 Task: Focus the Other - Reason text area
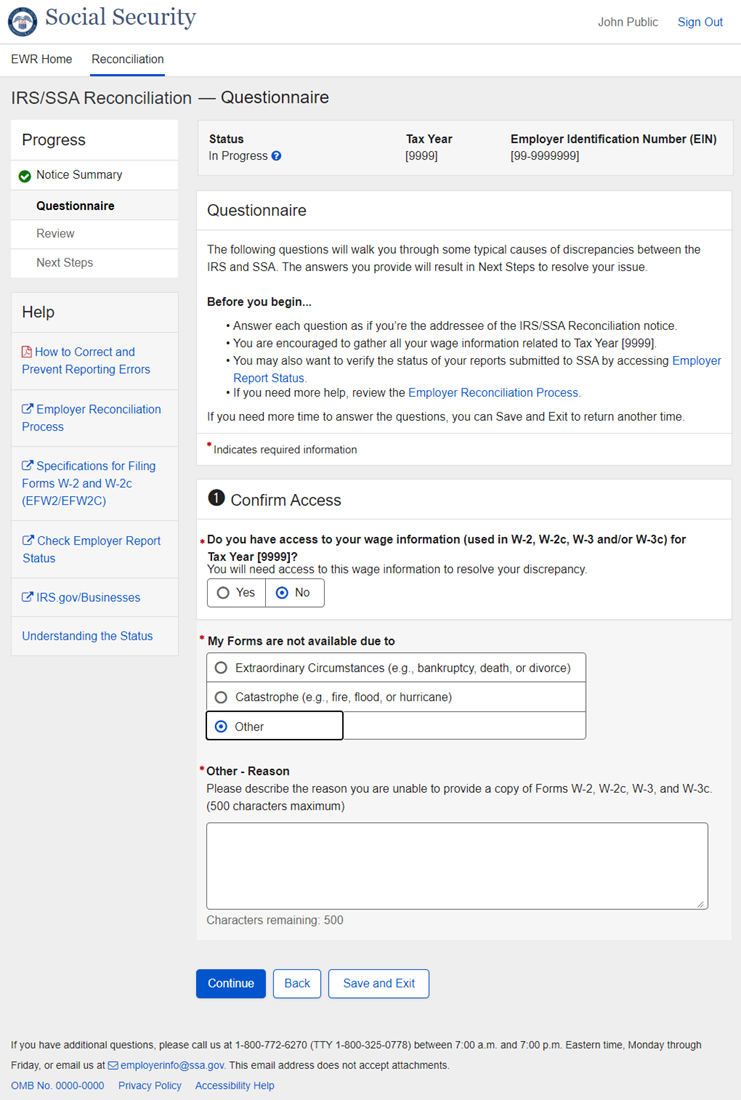[456, 865]
